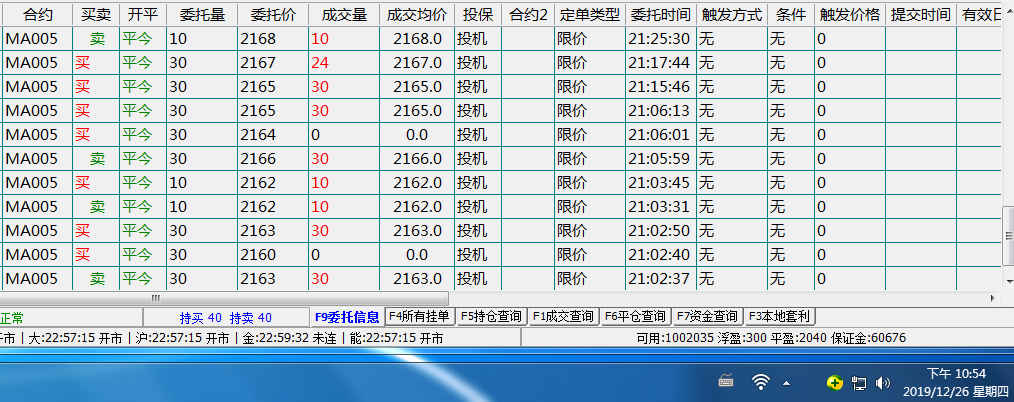Click the order price 2167 cell
Image resolution: width=1014 pixels, height=402 pixels.
(273, 63)
